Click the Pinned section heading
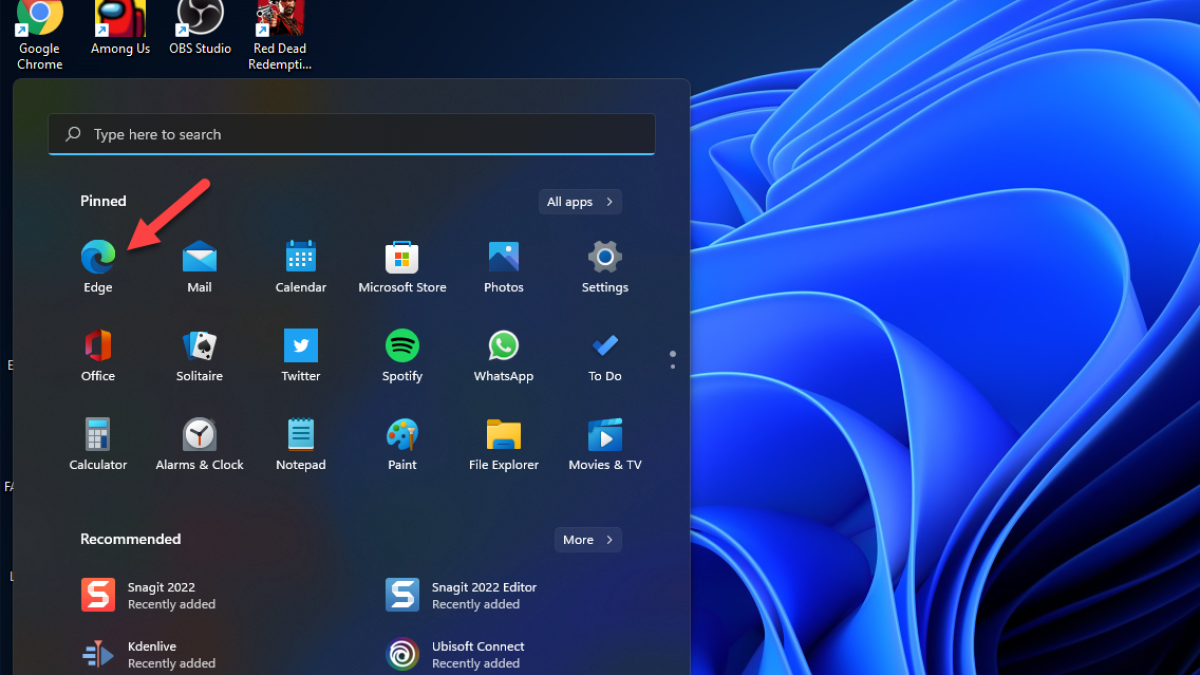The image size is (1200, 675). click(104, 201)
